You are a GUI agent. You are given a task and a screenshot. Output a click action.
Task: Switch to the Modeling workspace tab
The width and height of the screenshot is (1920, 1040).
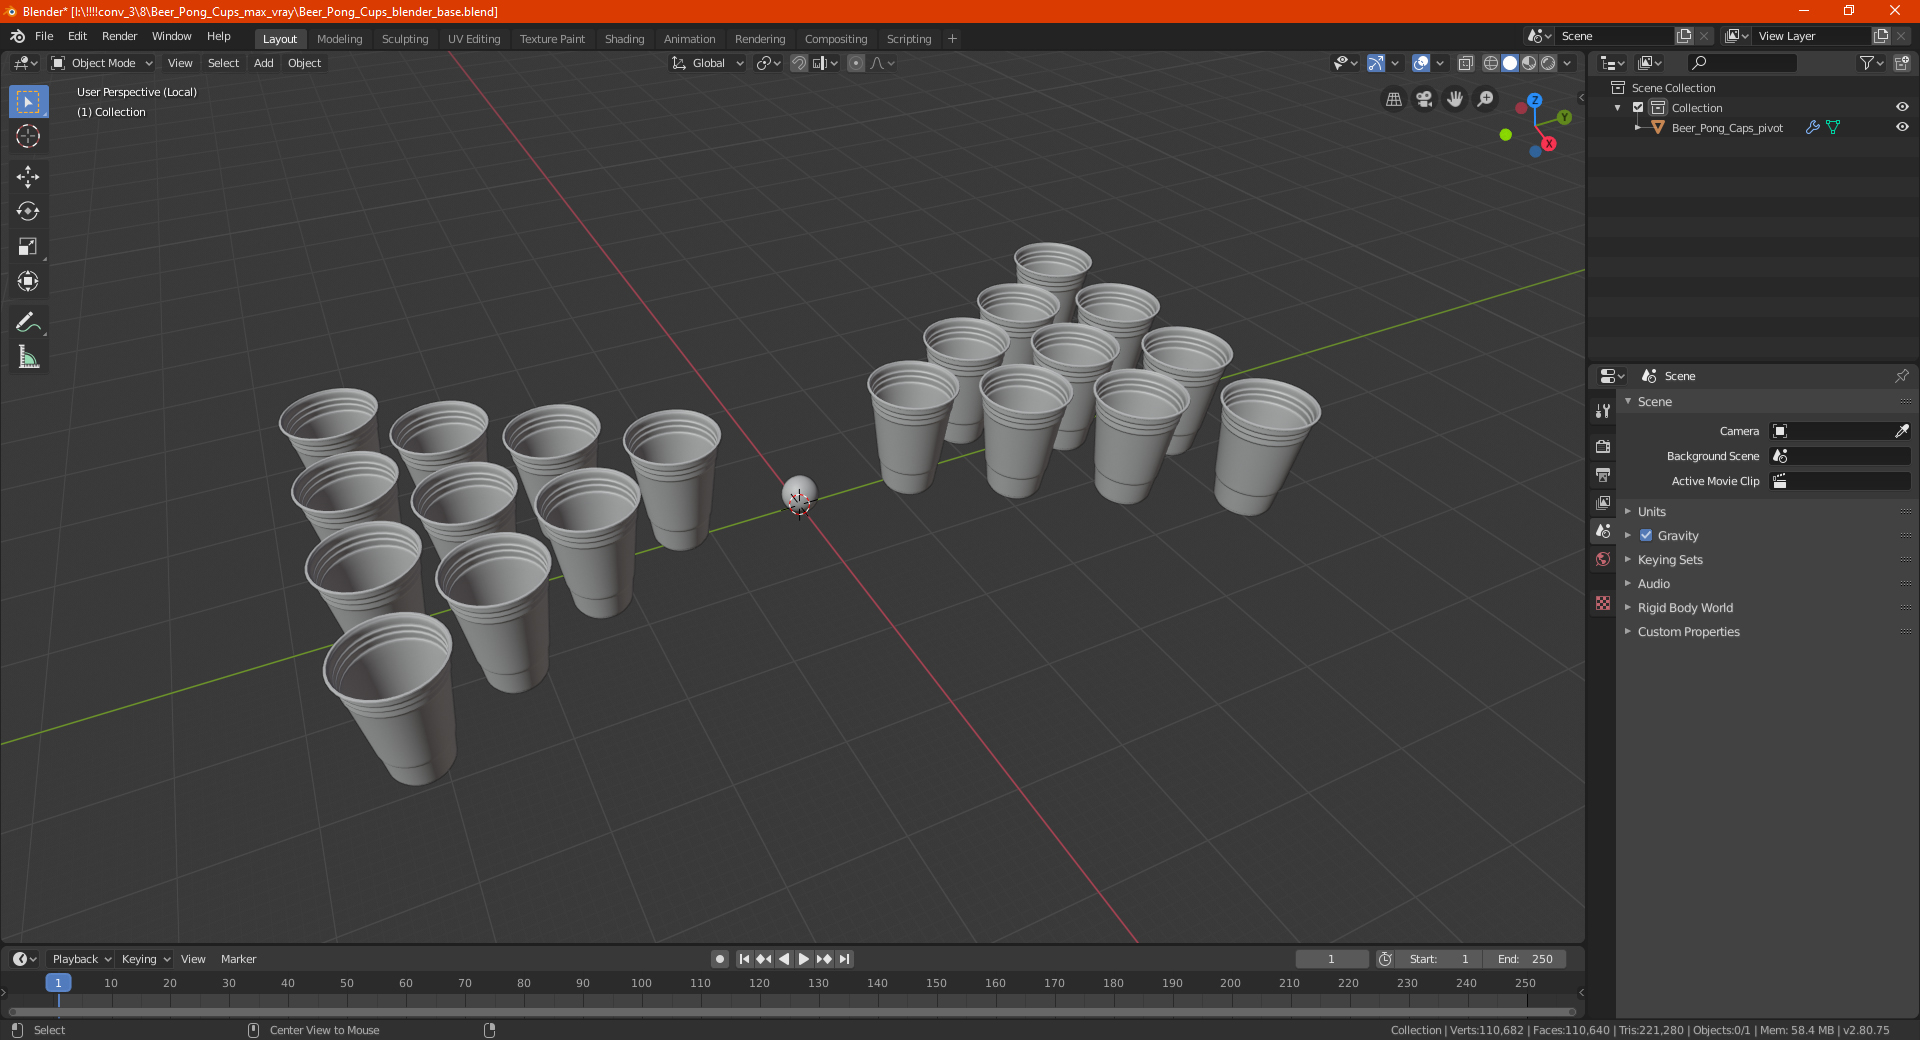[x=339, y=39]
